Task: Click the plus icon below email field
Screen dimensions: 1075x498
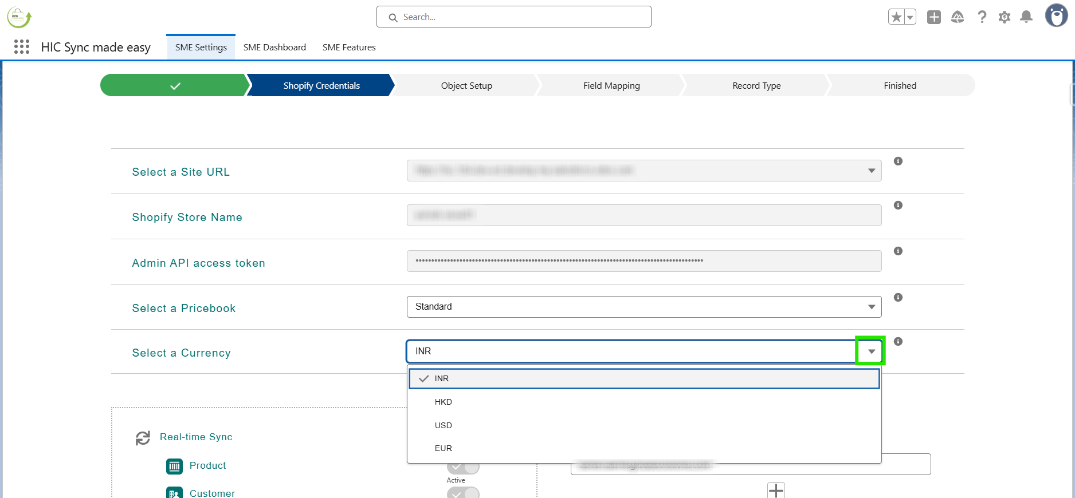Action: pyautogui.click(x=775, y=490)
